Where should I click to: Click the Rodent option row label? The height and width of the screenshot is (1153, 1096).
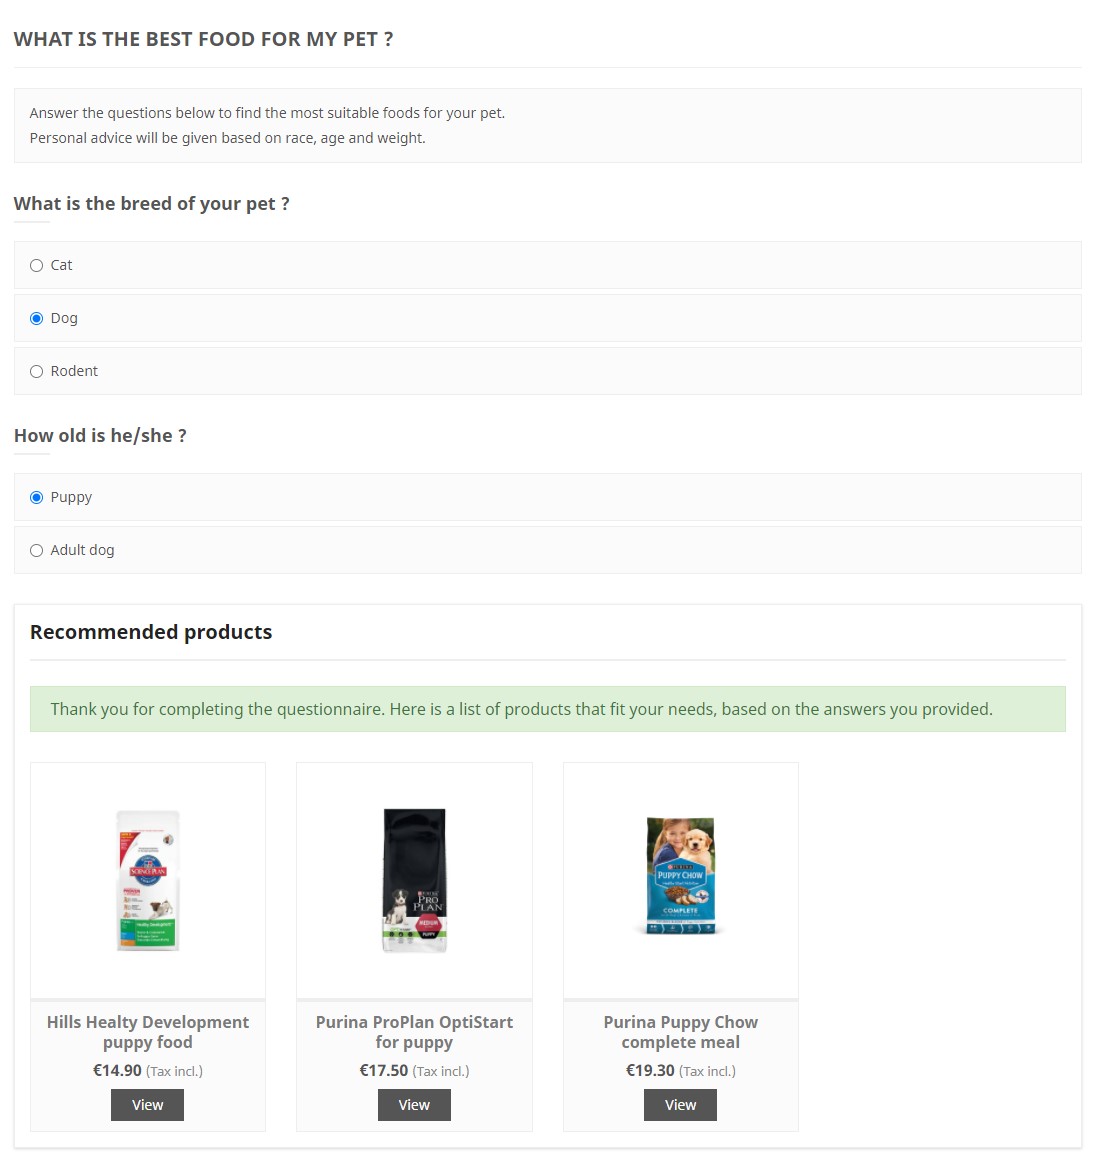[x=74, y=371]
